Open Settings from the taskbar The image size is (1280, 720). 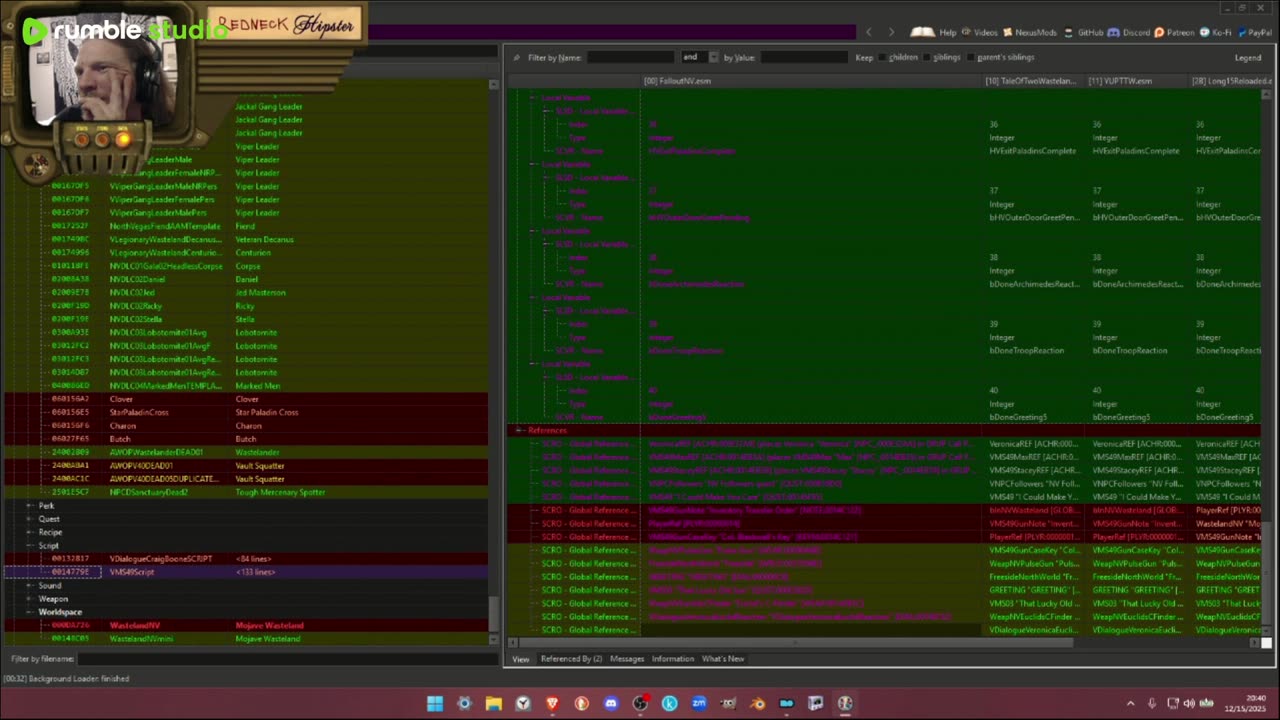point(464,703)
